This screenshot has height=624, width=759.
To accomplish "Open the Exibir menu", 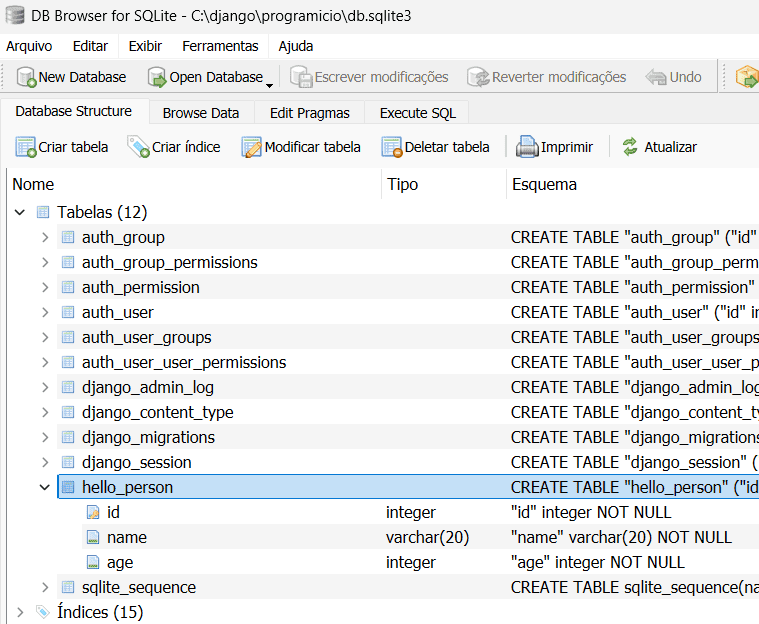I will pyautogui.click(x=145, y=46).
